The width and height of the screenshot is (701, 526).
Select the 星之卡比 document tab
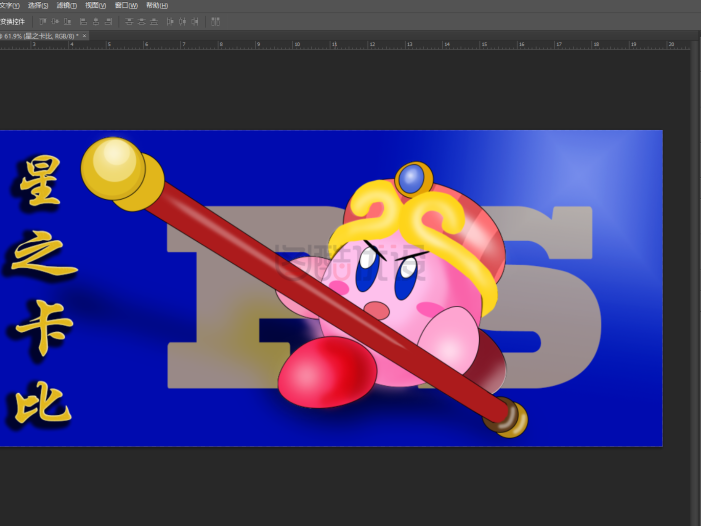(38, 36)
